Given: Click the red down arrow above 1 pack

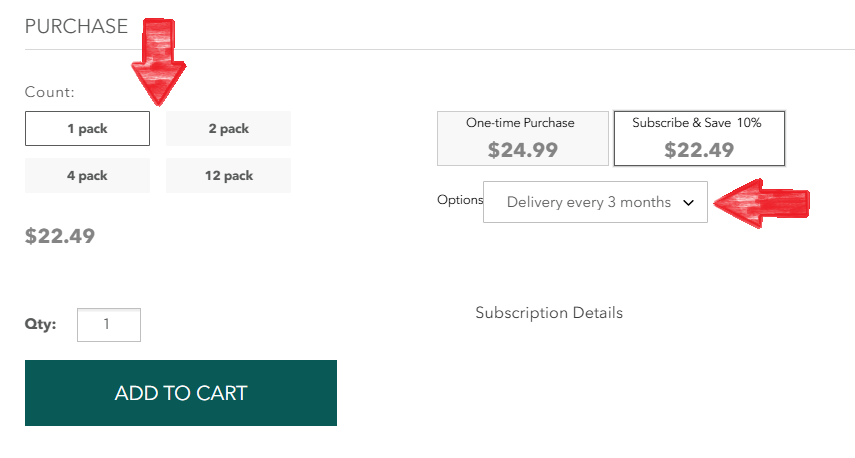Looking at the screenshot, I should 160,62.
